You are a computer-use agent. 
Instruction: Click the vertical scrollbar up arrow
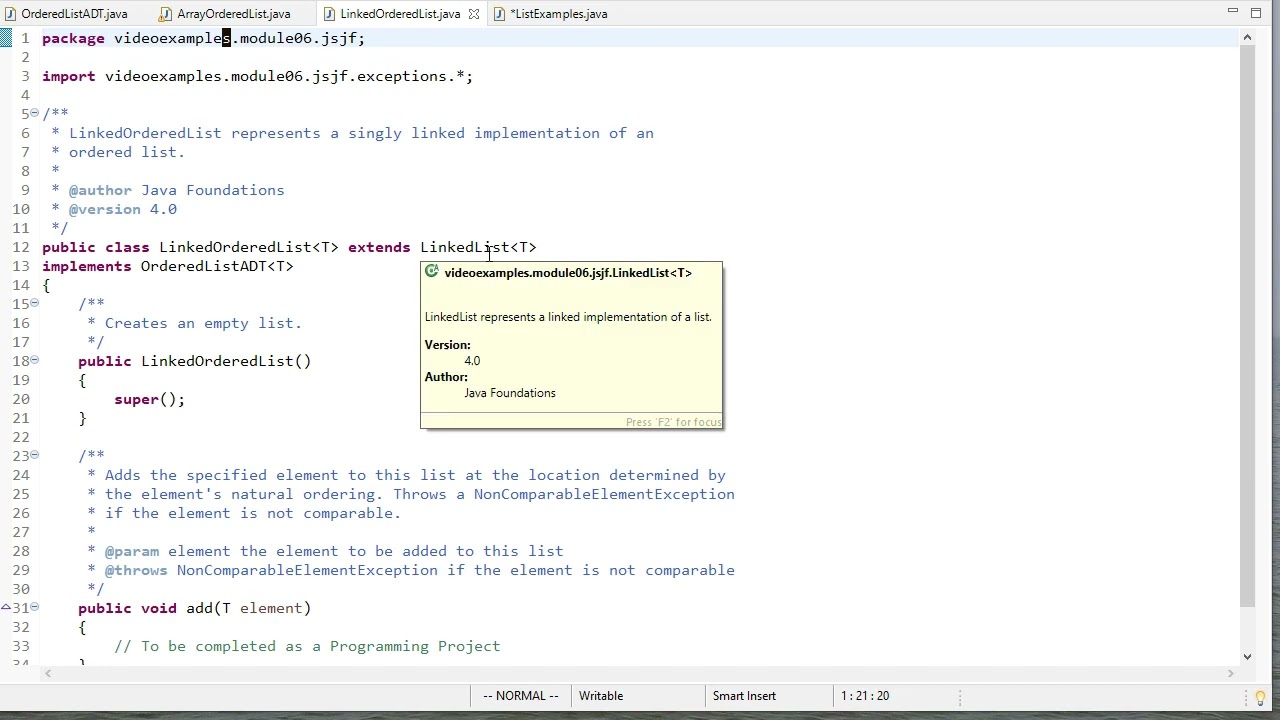click(1247, 38)
